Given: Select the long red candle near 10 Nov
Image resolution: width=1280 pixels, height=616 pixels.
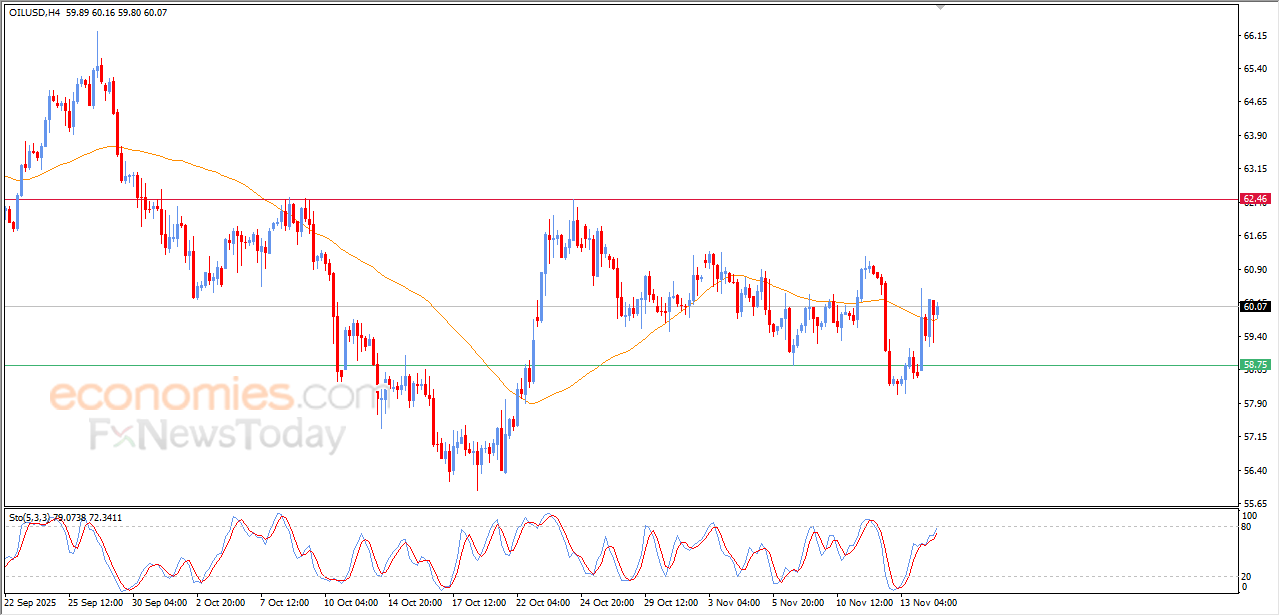Looking at the screenshot, I should click(x=885, y=315).
